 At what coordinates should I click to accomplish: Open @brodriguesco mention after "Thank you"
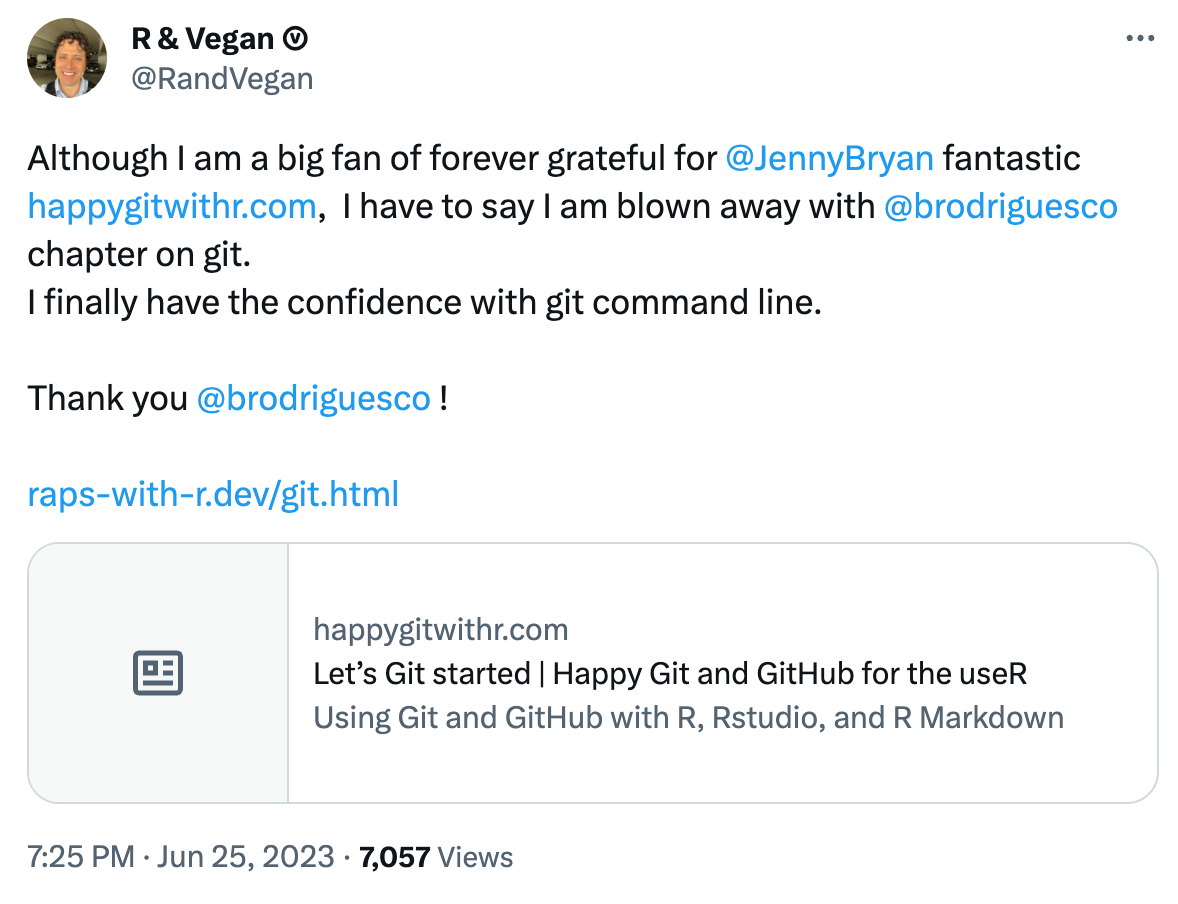point(314,398)
